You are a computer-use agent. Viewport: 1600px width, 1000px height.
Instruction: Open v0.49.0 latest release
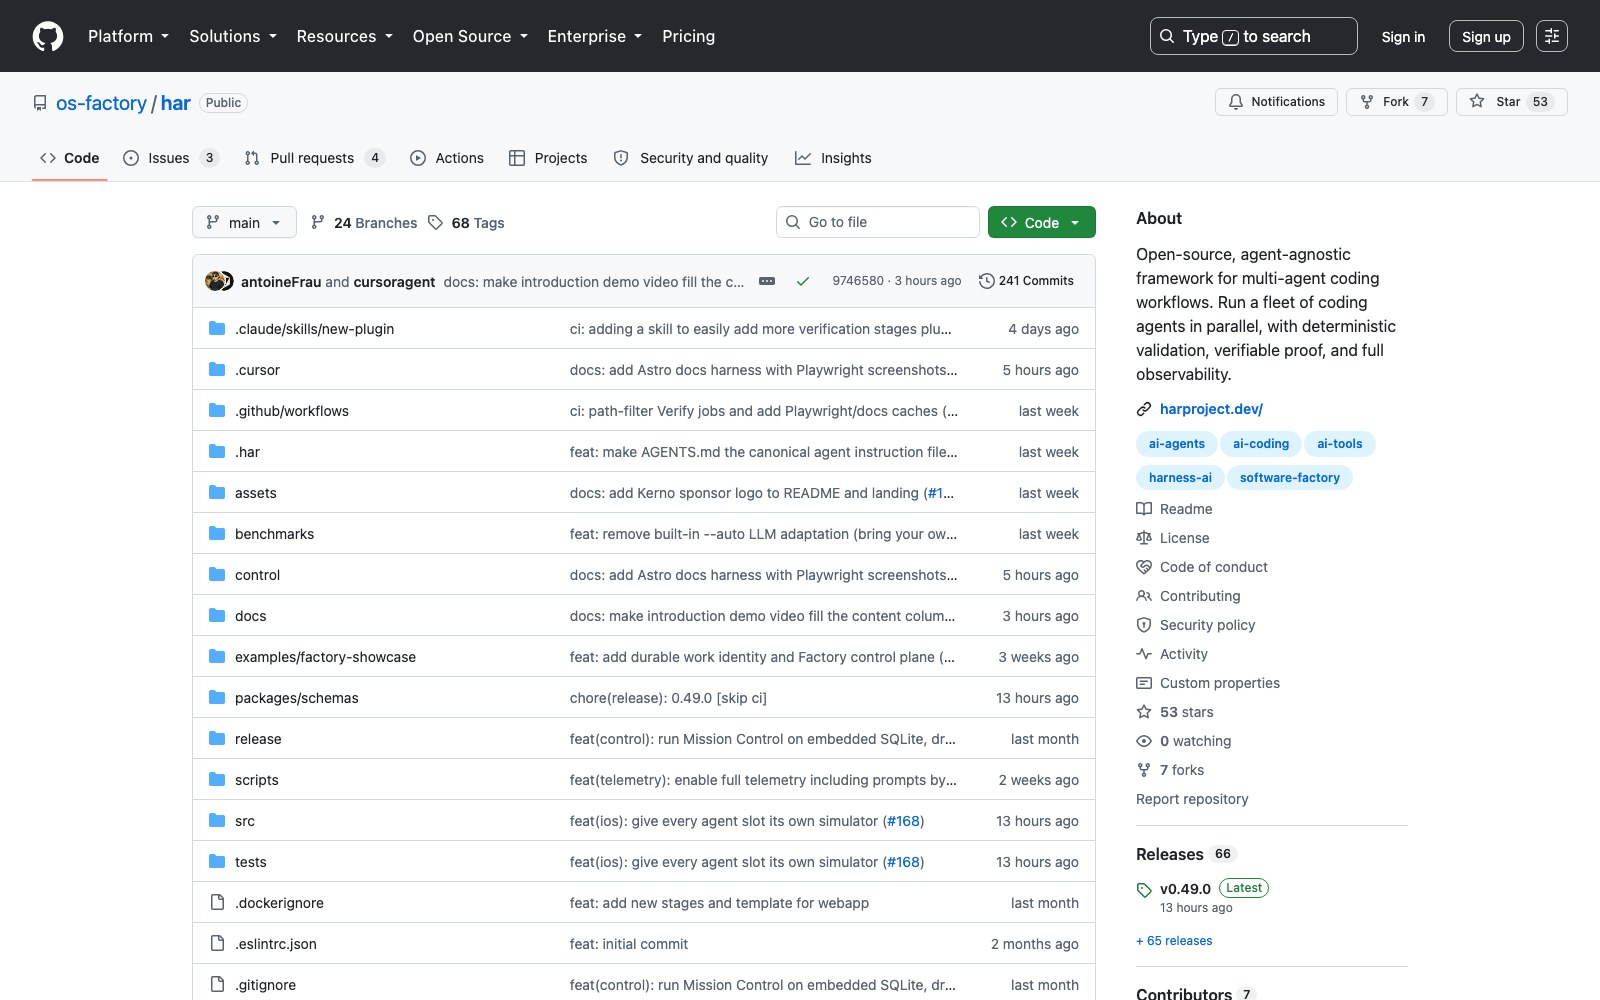pyautogui.click(x=1185, y=889)
